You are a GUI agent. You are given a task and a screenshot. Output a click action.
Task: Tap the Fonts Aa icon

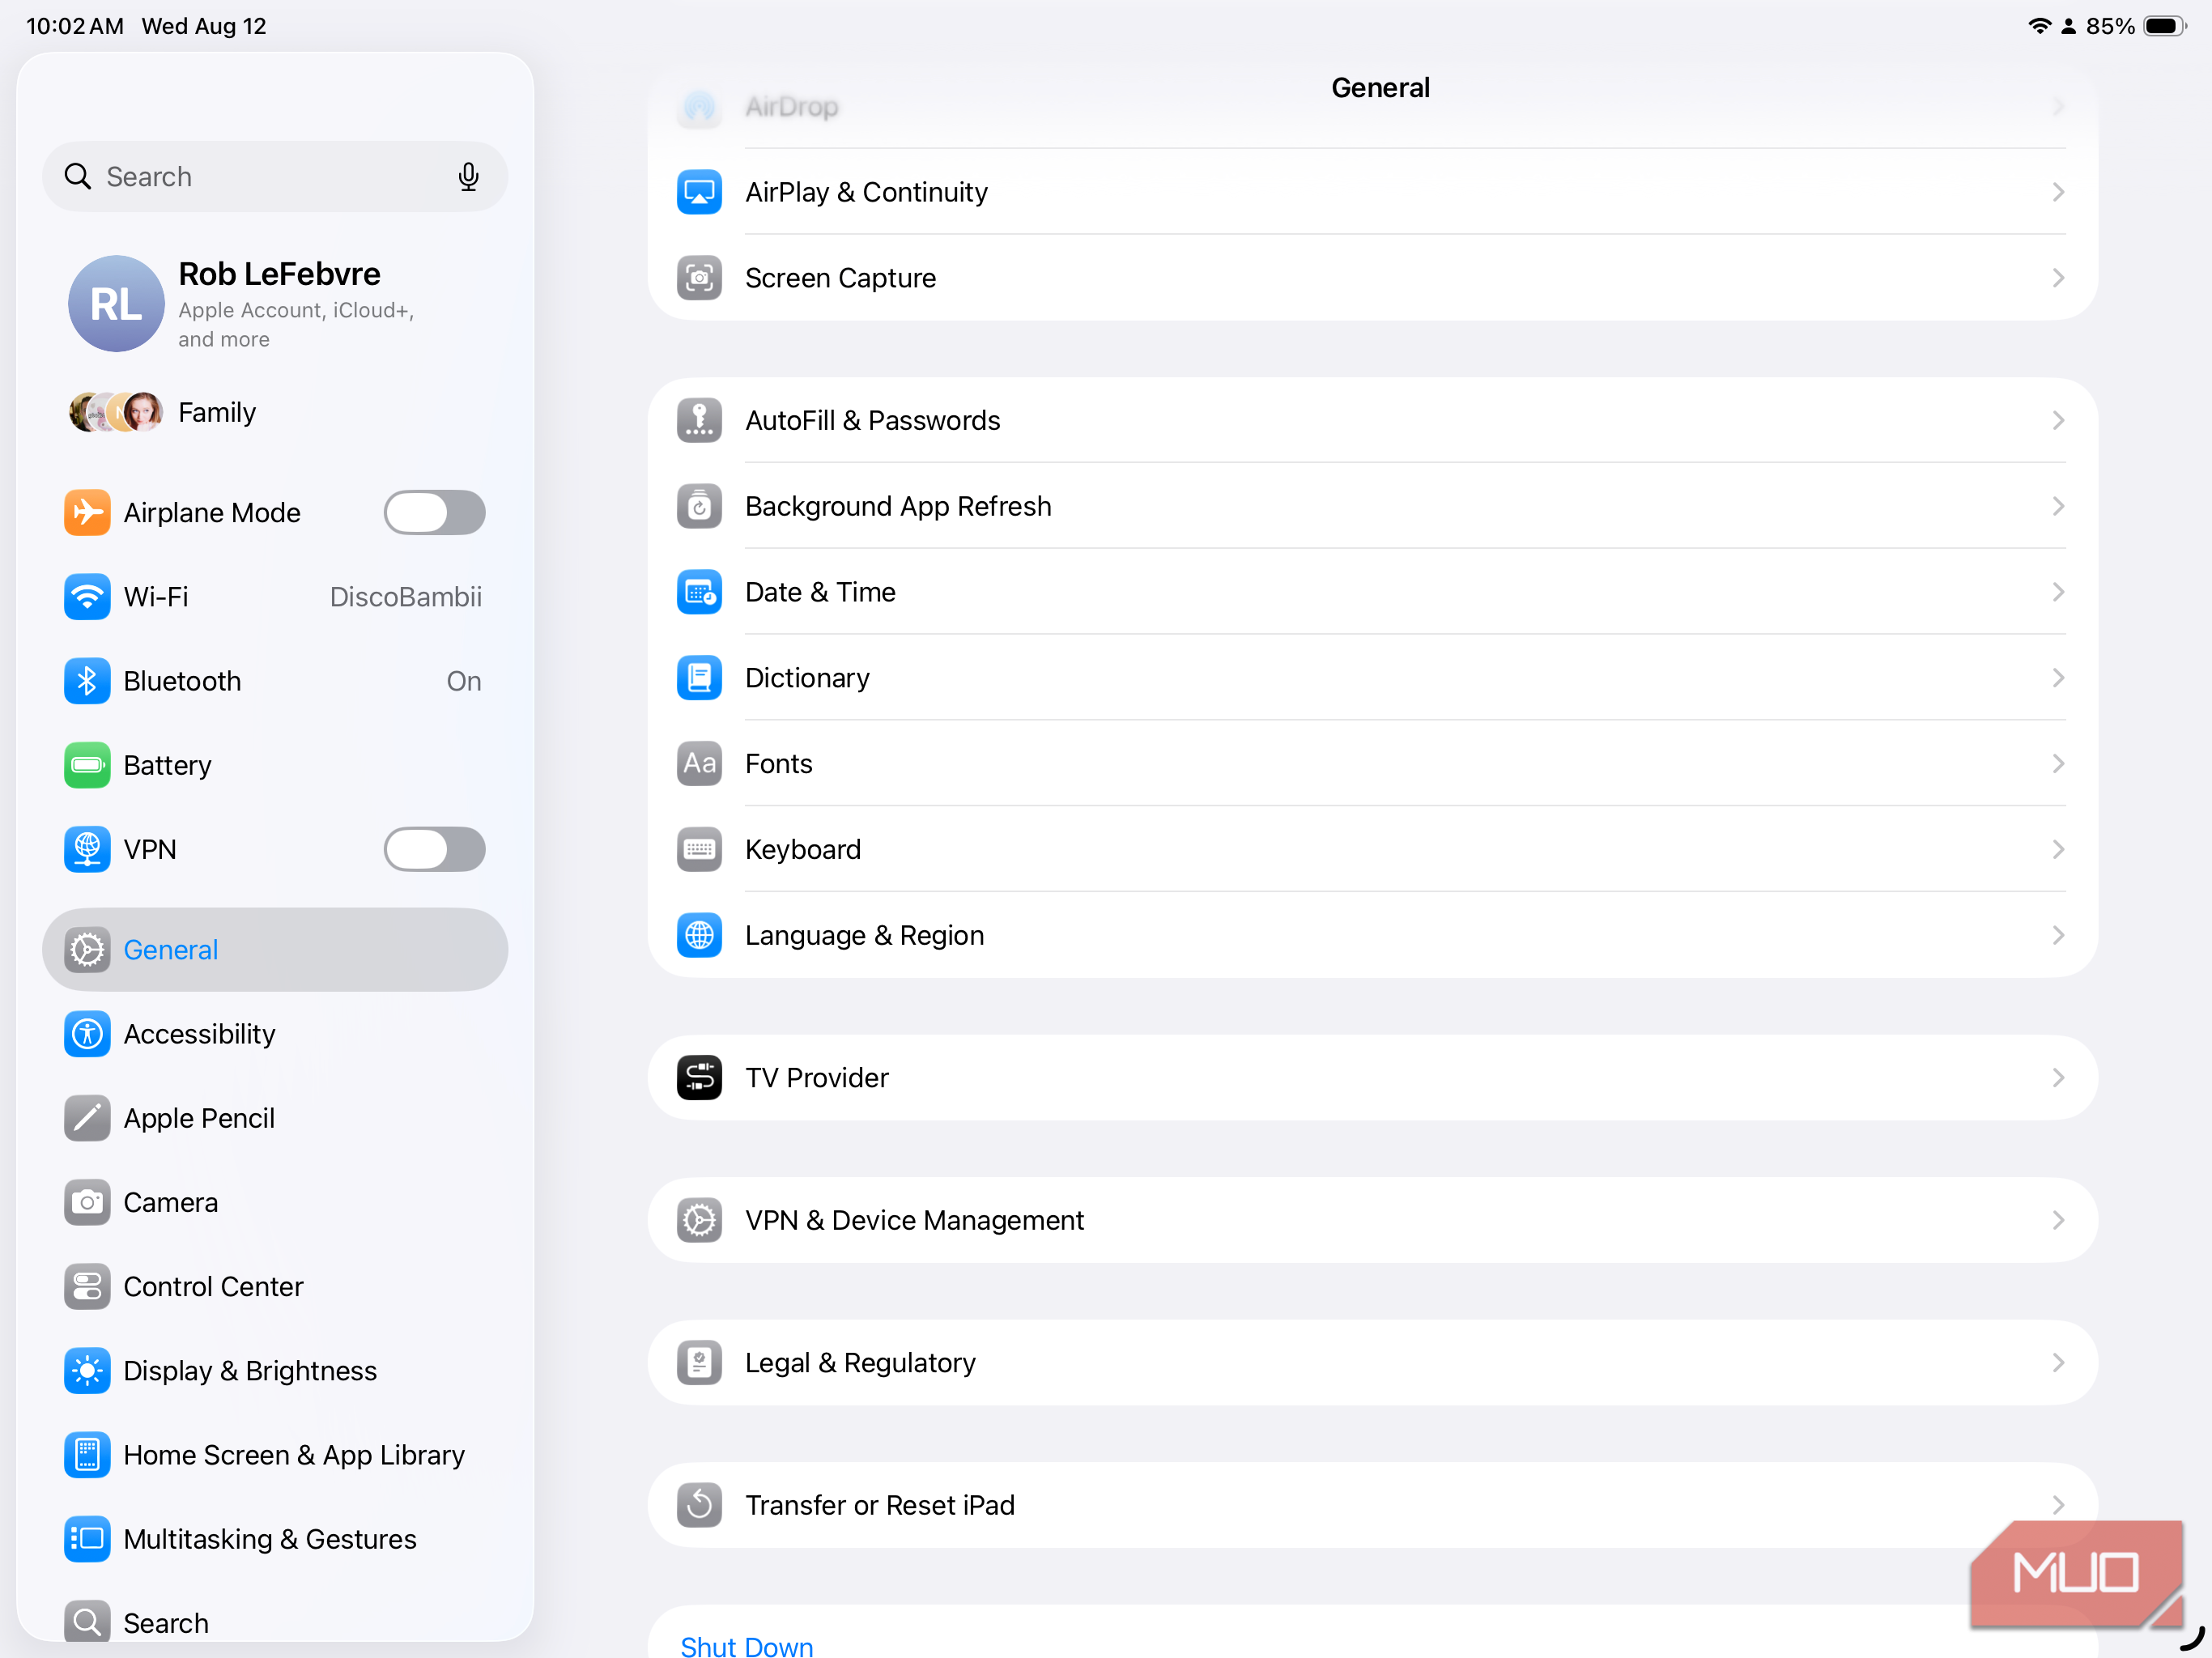point(699,764)
